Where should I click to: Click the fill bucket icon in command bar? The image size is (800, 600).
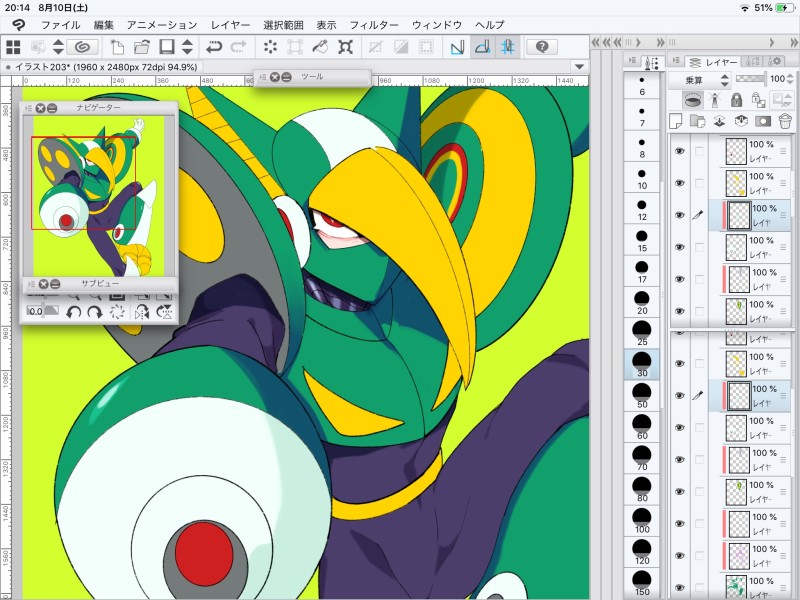(x=320, y=47)
